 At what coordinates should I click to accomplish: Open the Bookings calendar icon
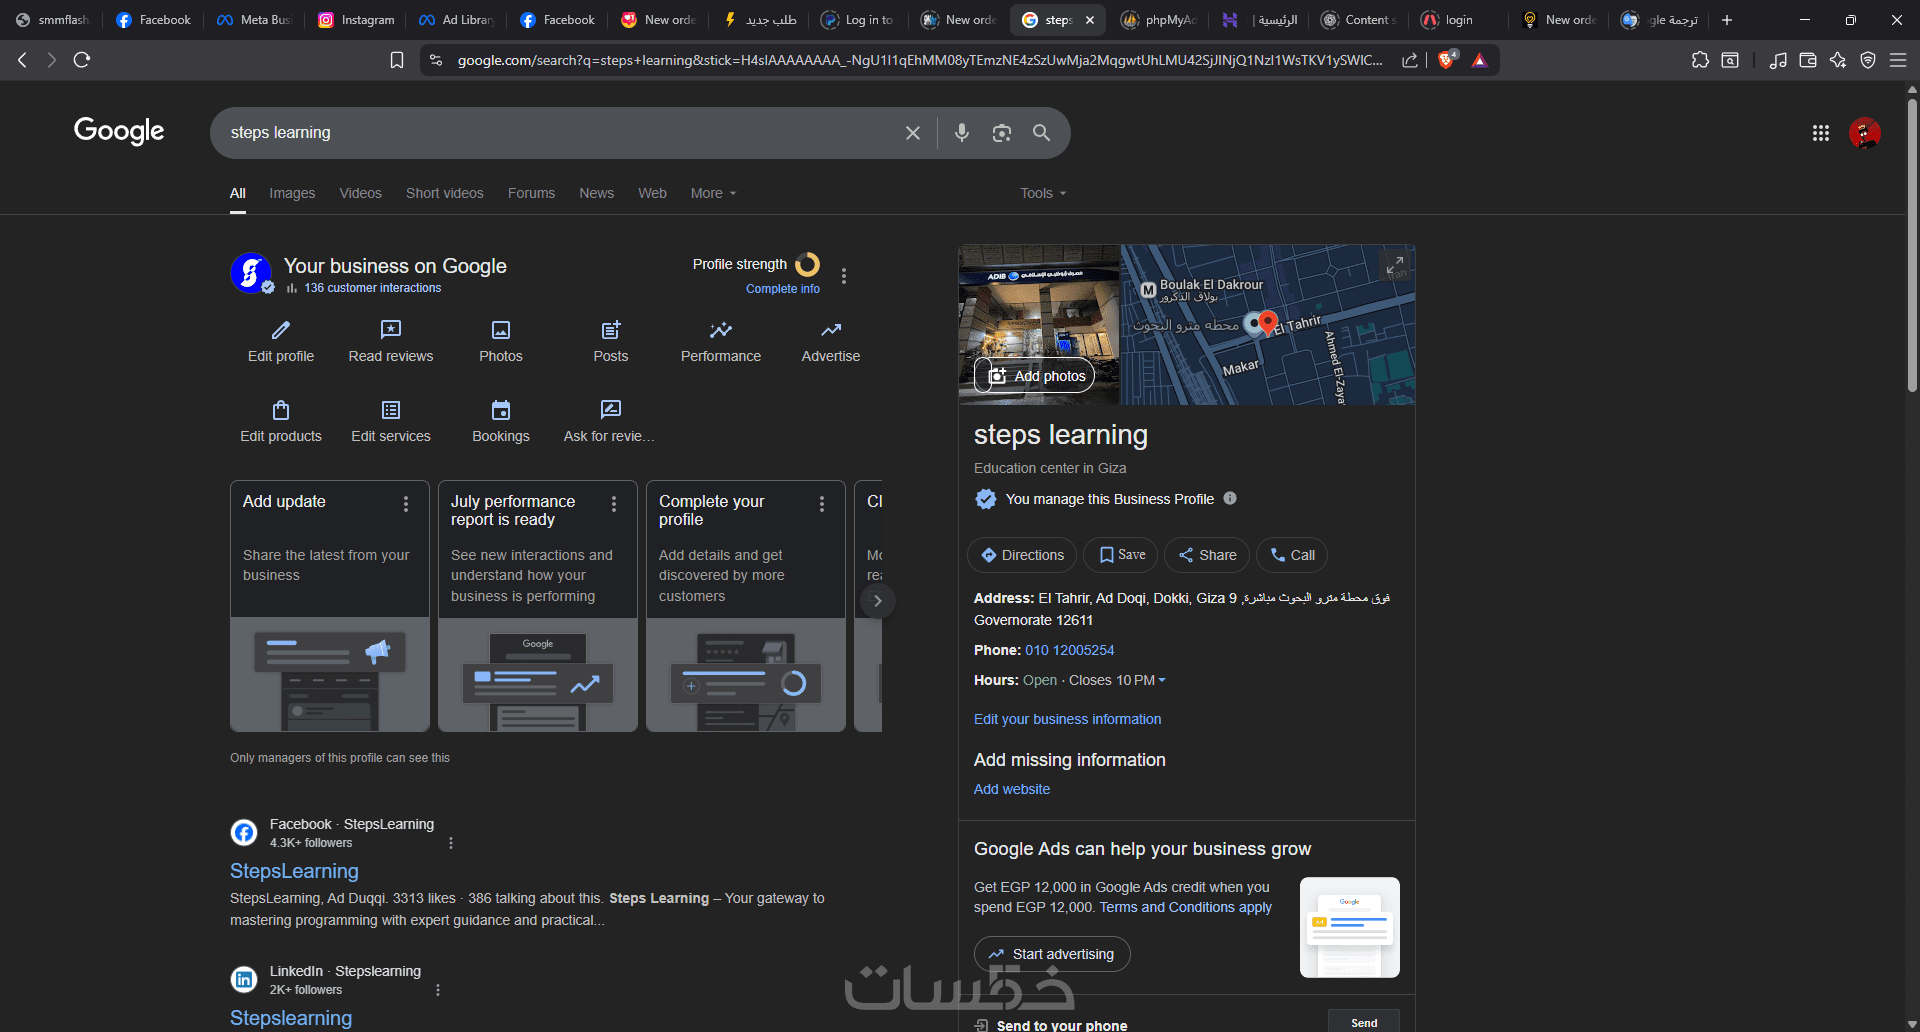click(501, 410)
